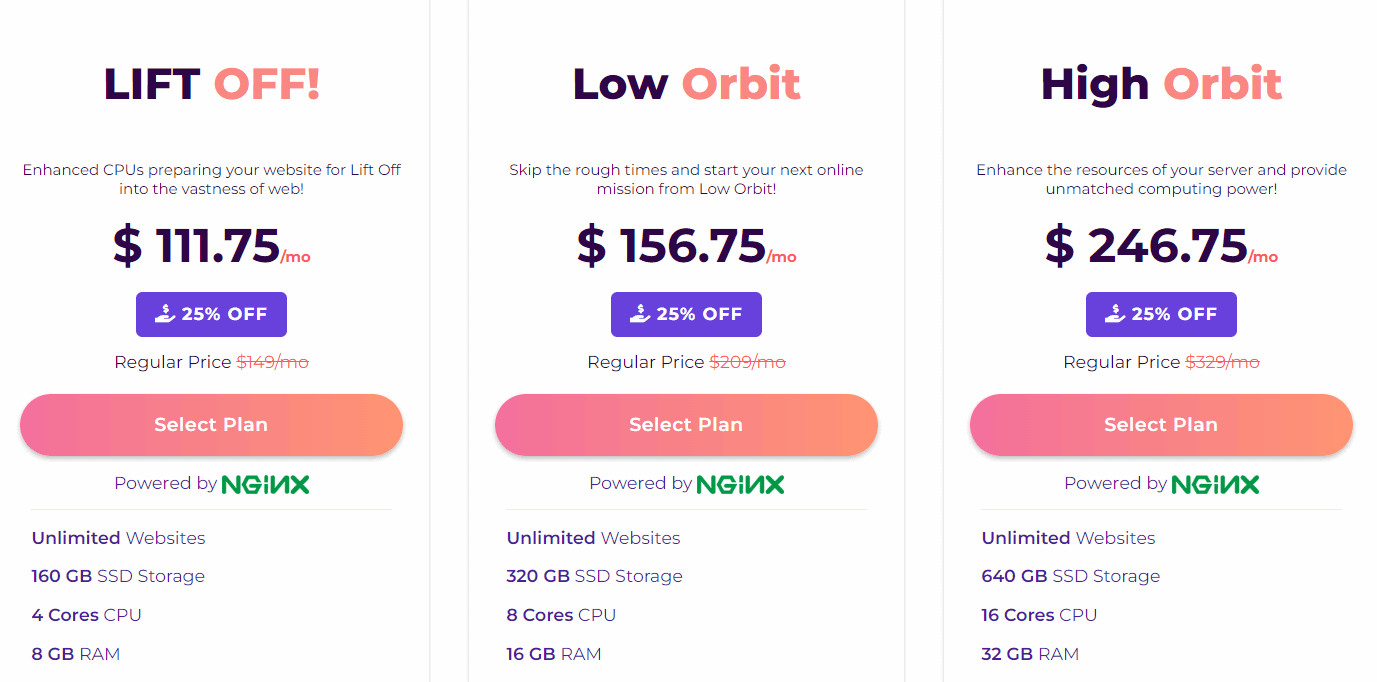Pick the High Orbit Select Plan button
Viewport: 1377px width, 682px height.
(1161, 425)
